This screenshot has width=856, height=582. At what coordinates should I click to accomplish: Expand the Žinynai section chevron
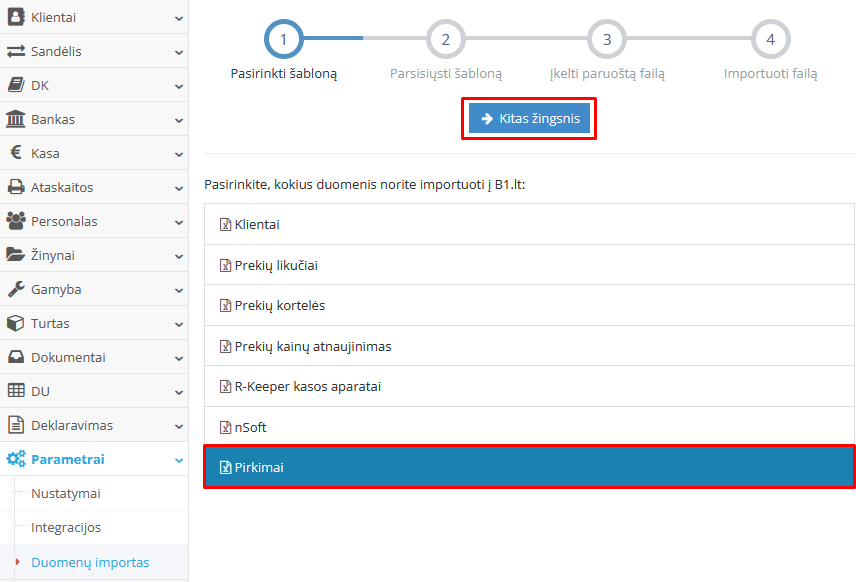[x=178, y=256]
